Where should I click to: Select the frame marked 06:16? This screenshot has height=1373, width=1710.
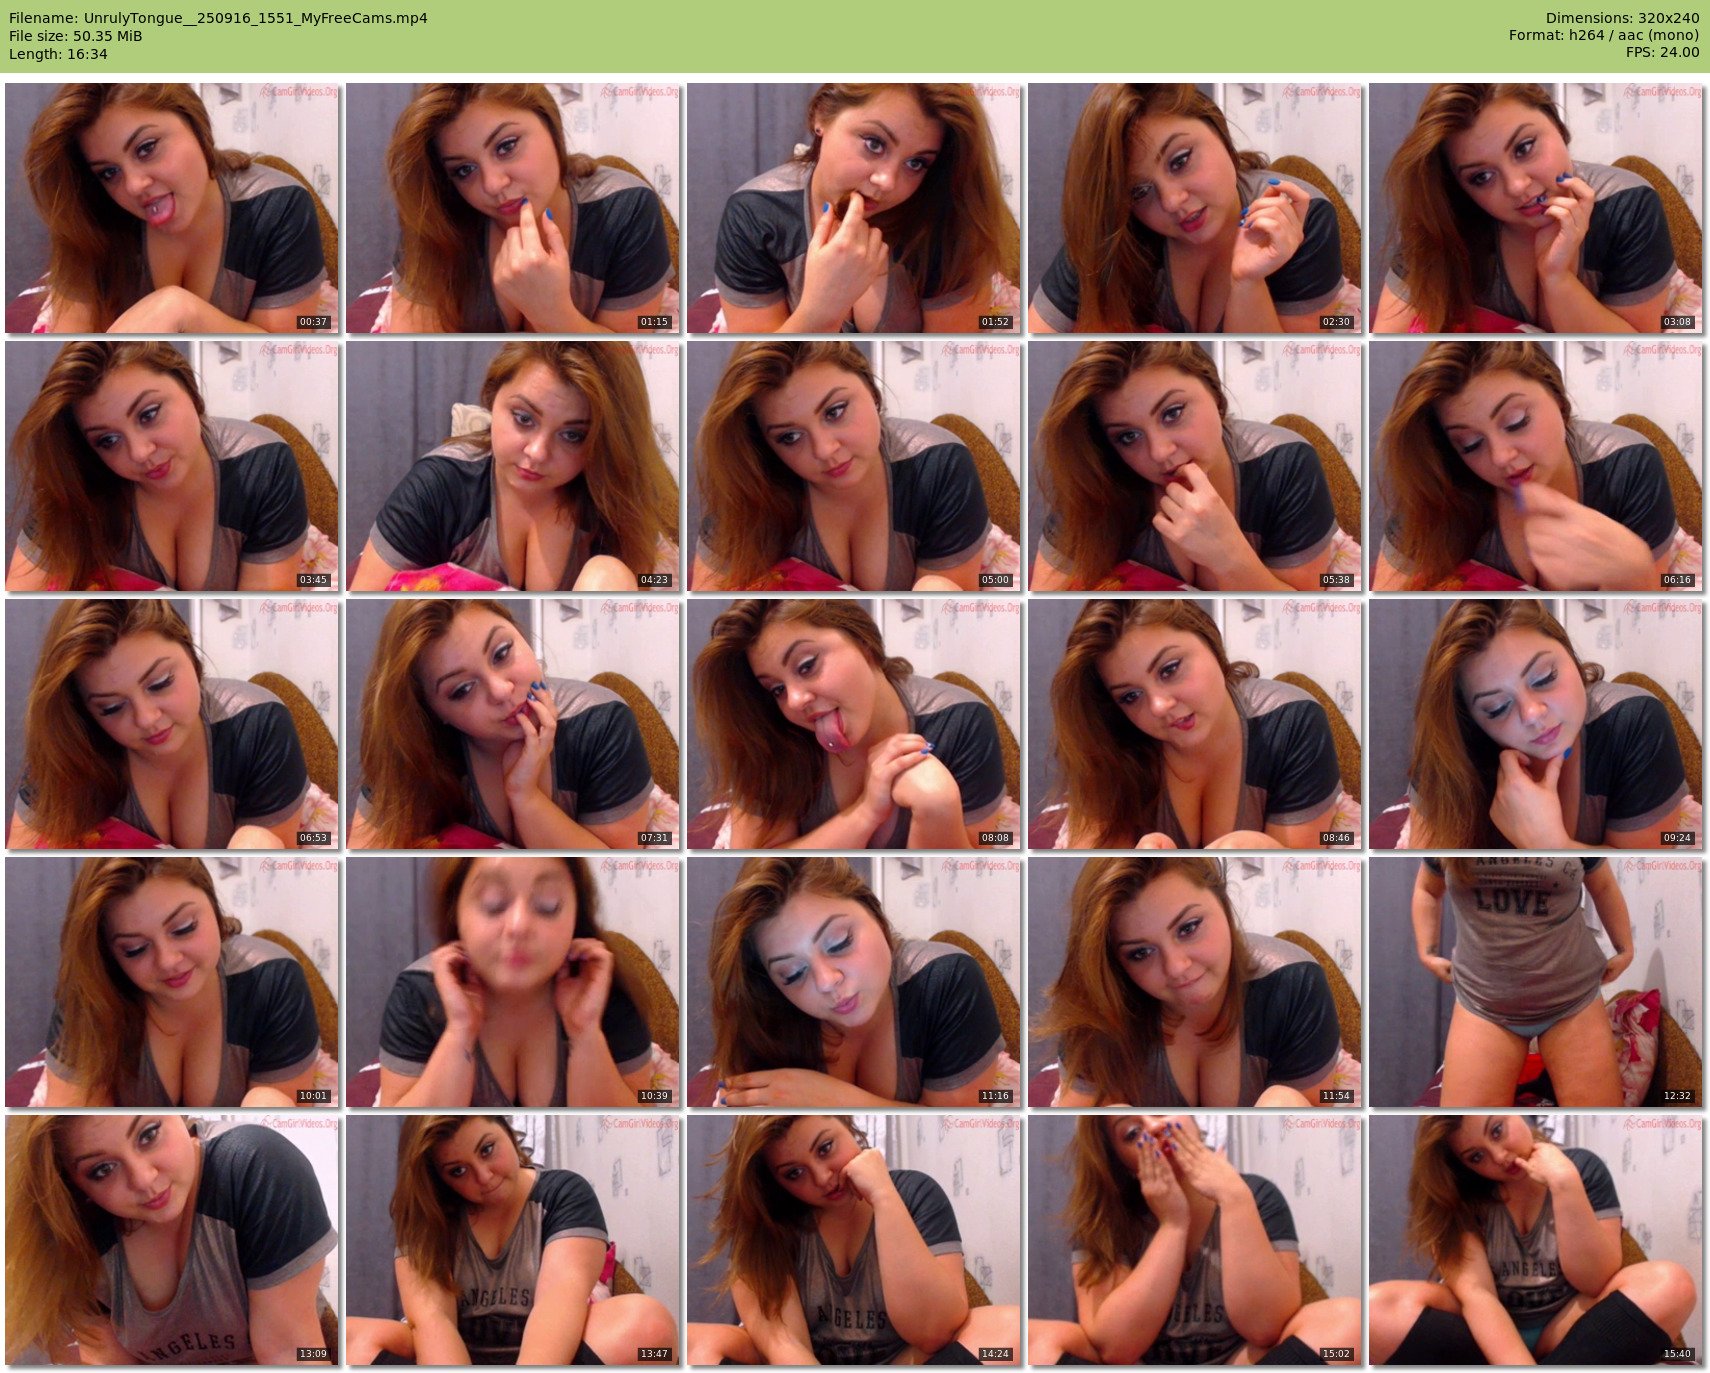(1535, 466)
